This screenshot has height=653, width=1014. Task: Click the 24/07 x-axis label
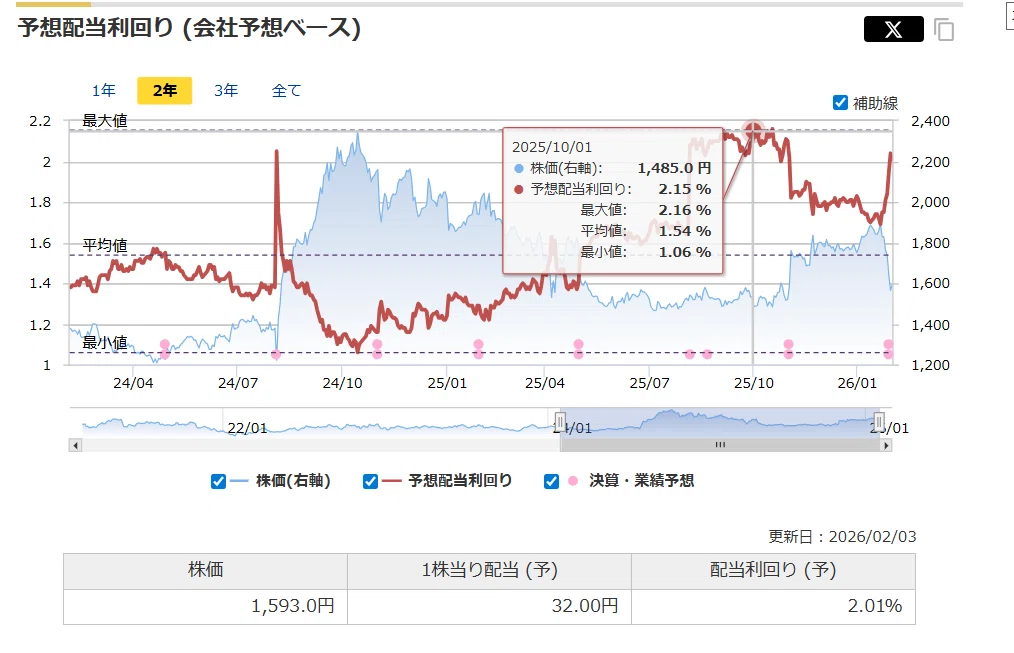click(x=238, y=383)
